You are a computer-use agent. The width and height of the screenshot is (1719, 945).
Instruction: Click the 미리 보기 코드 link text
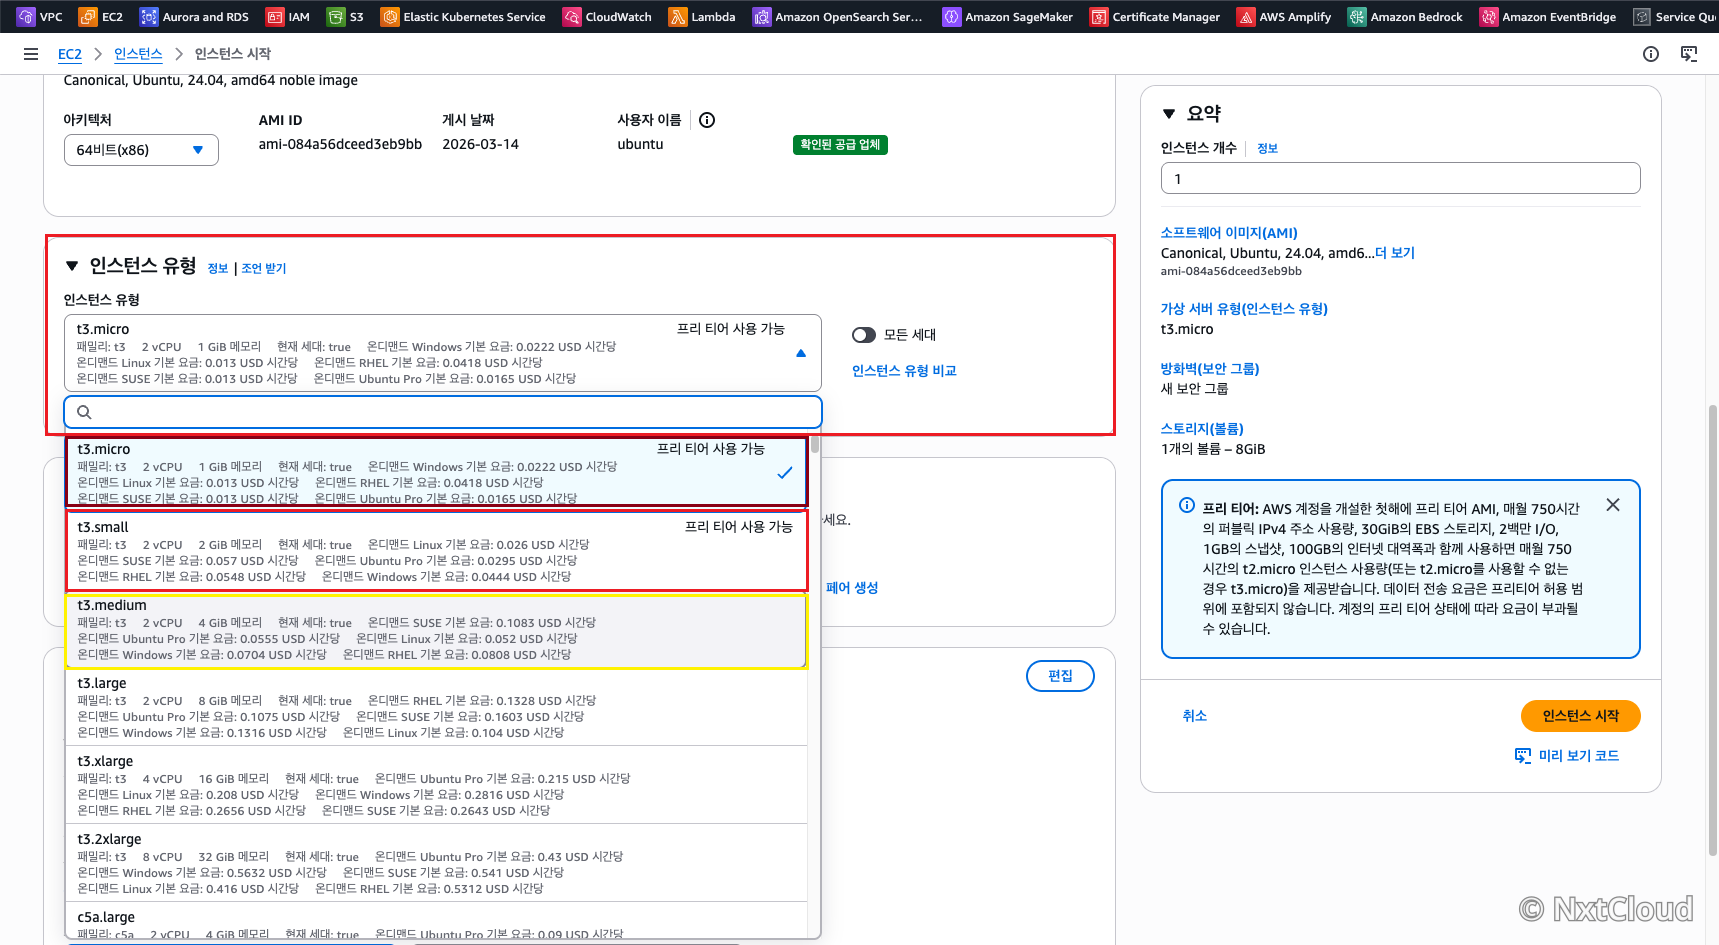1579,756
